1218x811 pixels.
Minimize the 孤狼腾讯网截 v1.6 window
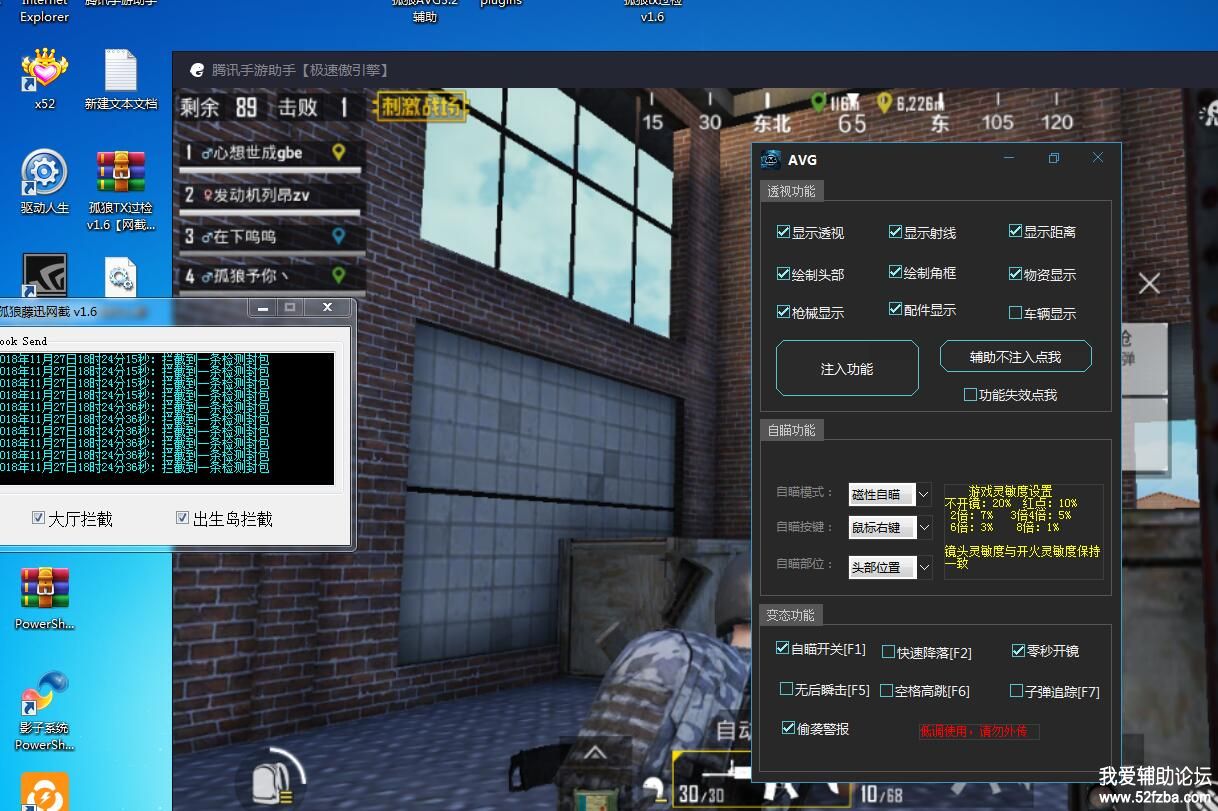[263, 308]
